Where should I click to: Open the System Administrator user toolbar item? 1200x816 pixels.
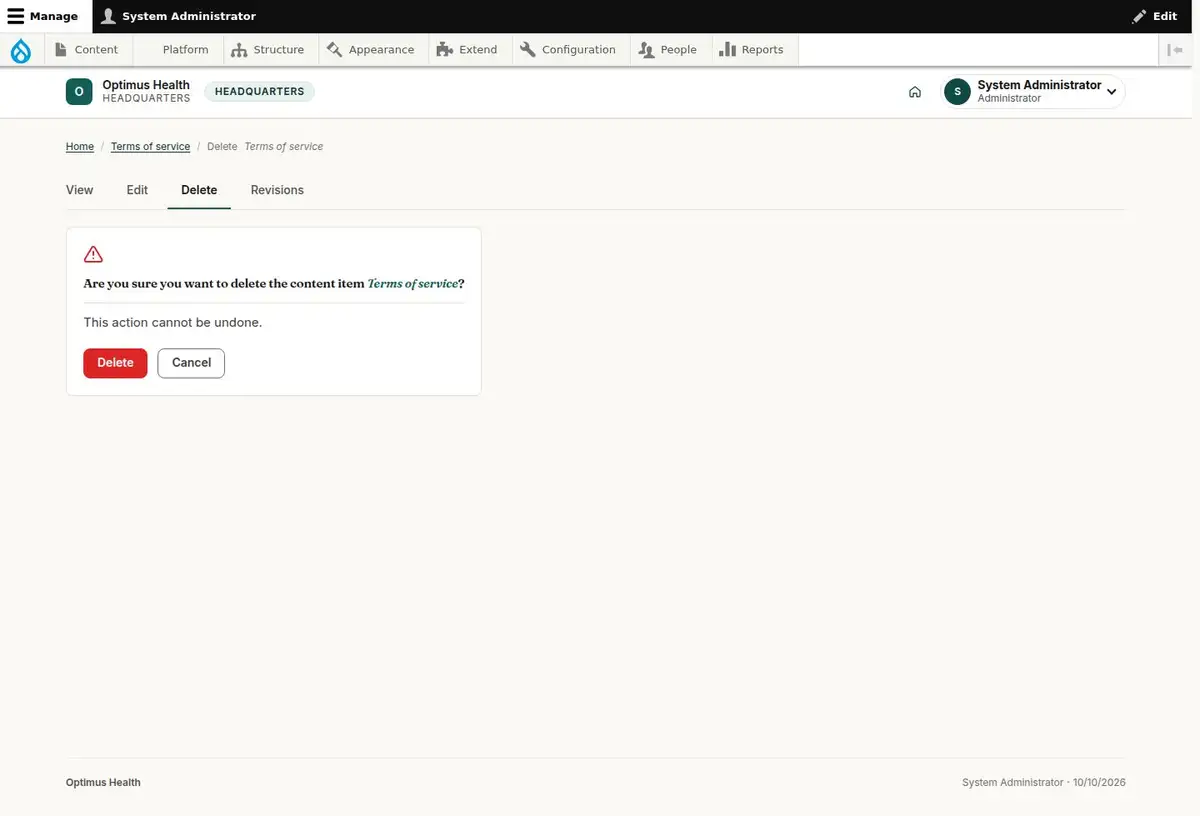pyautogui.click(x=179, y=16)
